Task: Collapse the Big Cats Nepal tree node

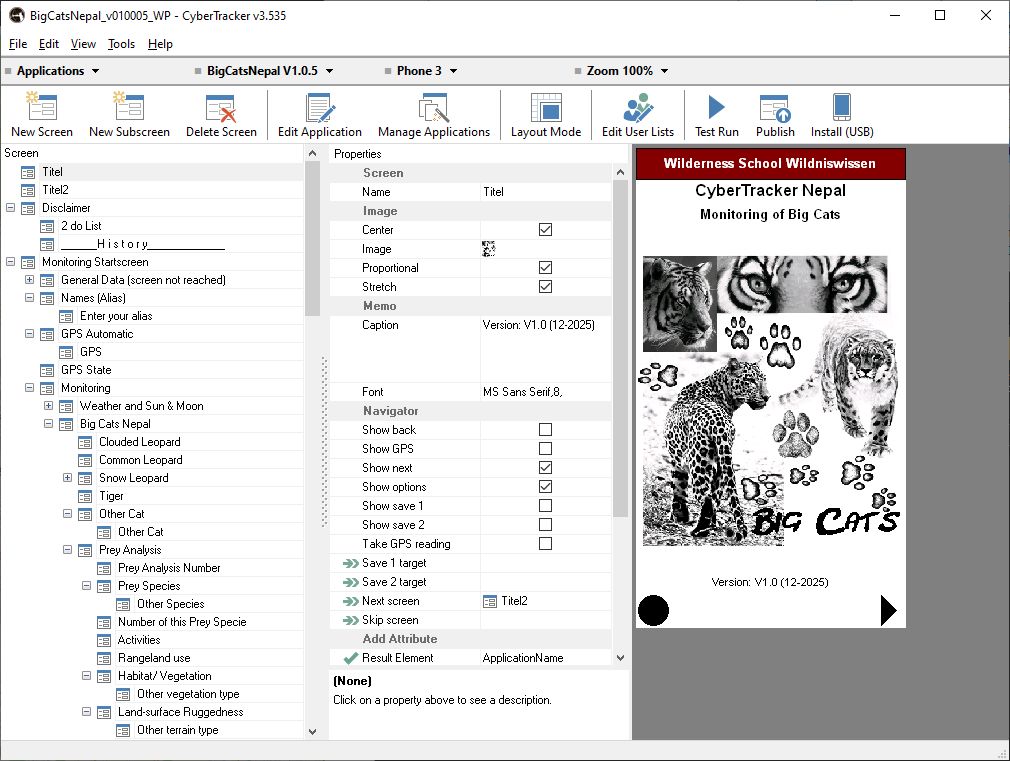Action: 48,424
